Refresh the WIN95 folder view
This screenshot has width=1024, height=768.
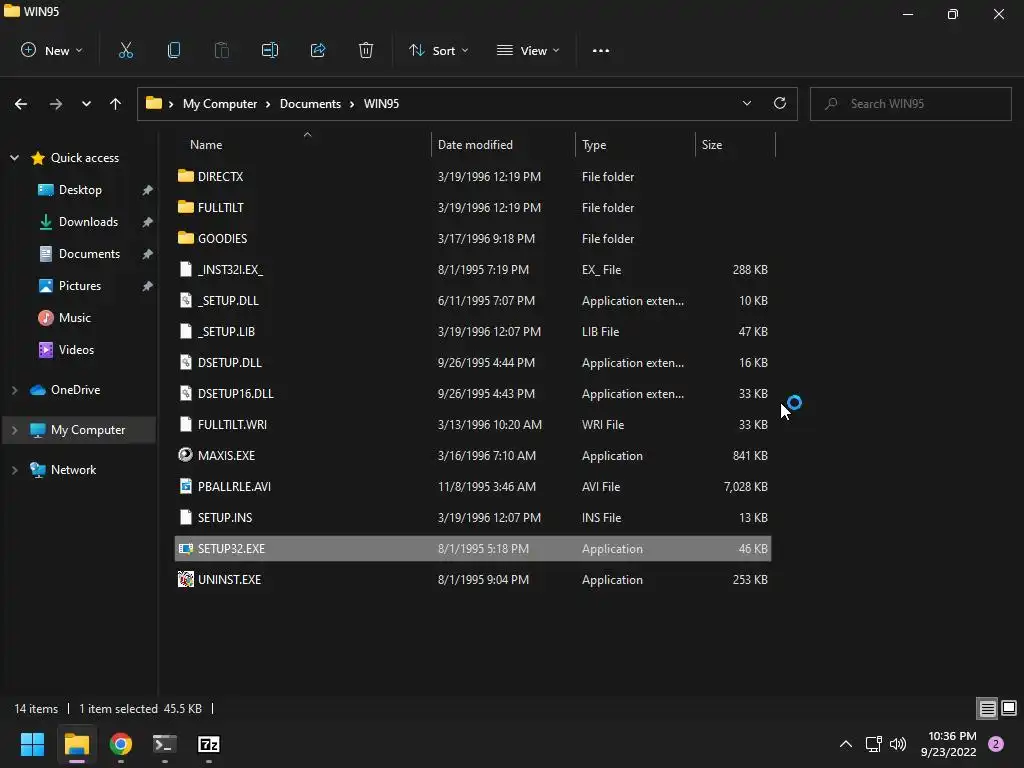click(x=780, y=103)
